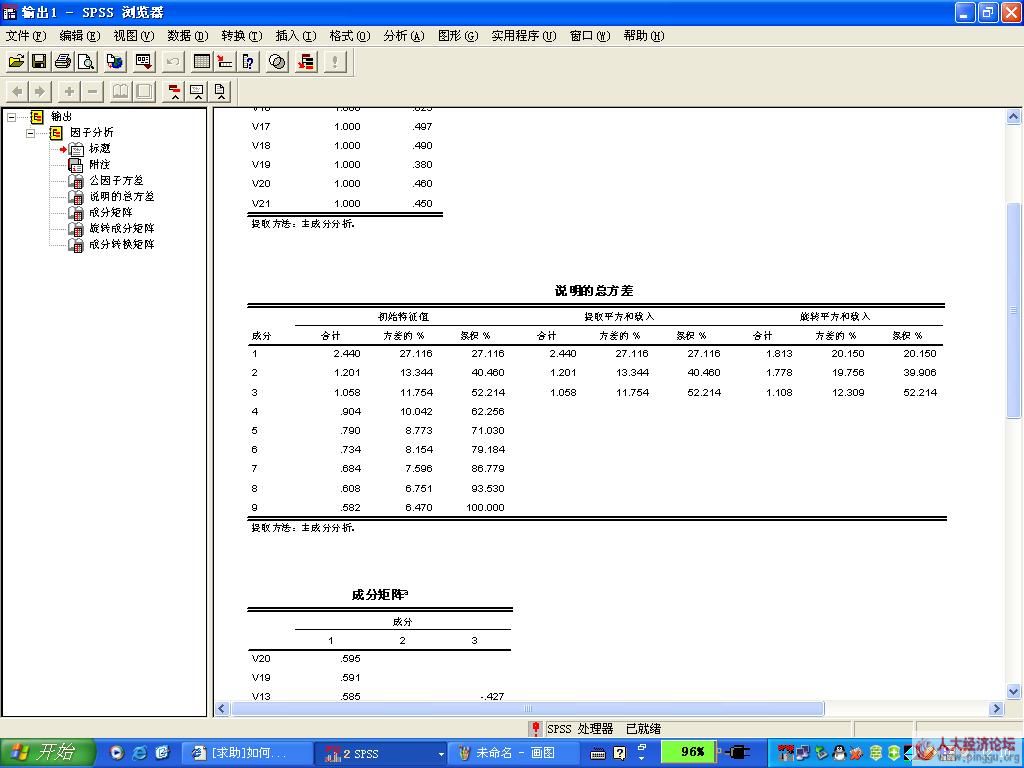The height and width of the screenshot is (768, 1024).
Task: Click the output pane's vertical scrollbar thumb
Action: tap(1014, 310)
